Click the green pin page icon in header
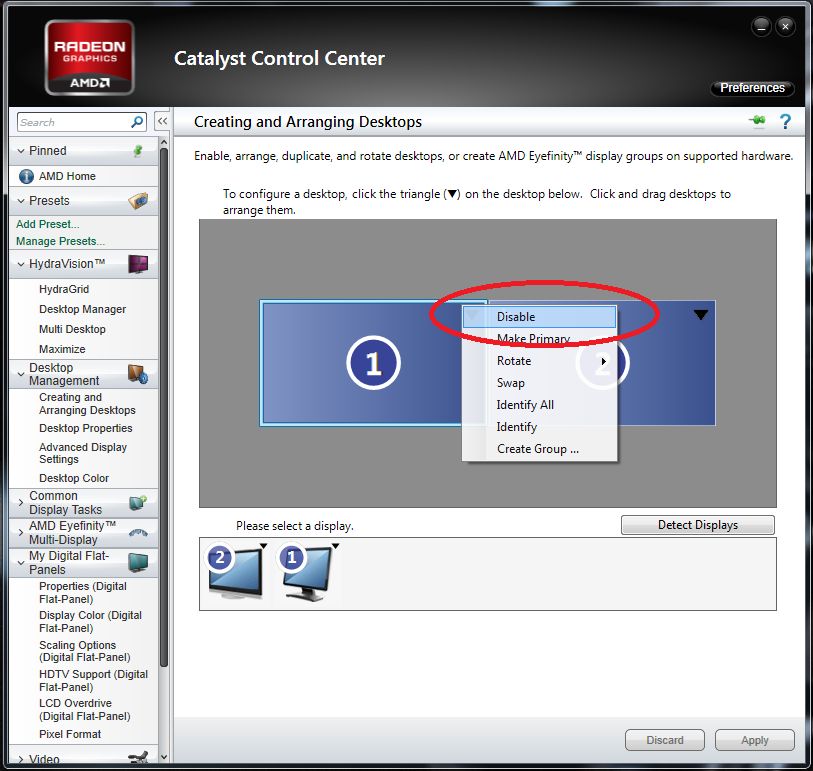The height and width of the screenshot is (771, 813). (758, 121)
